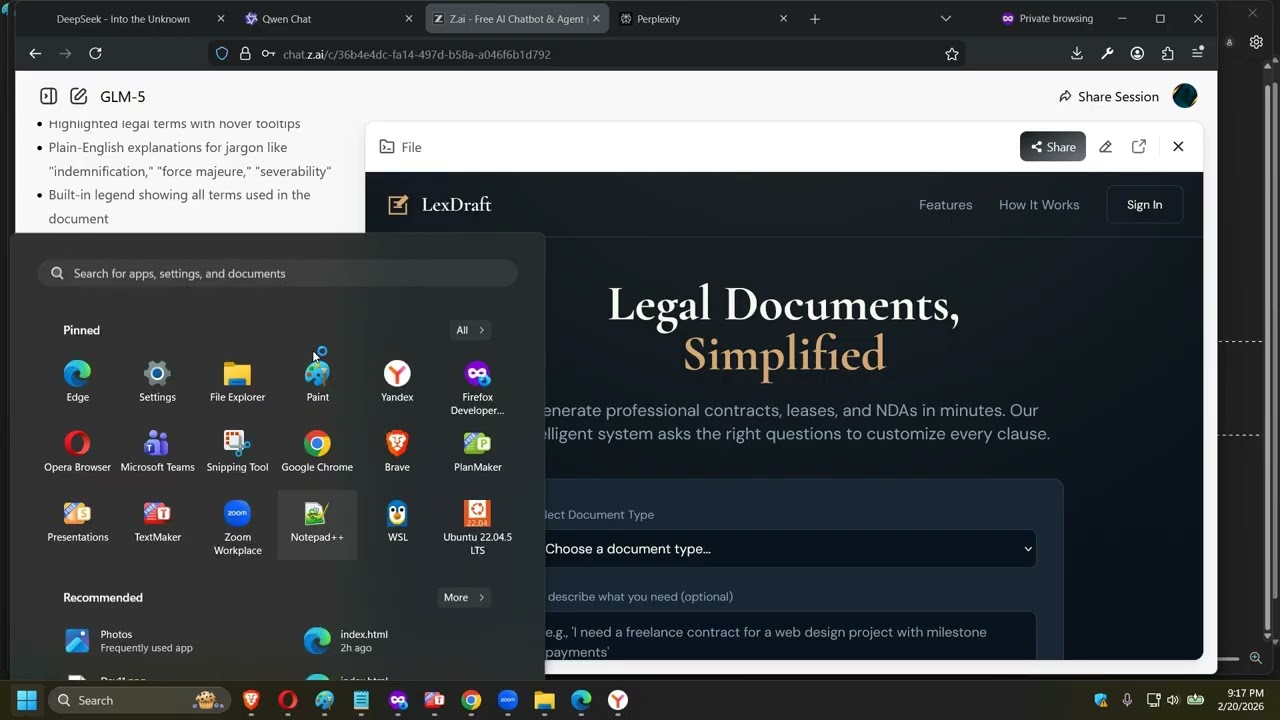Open a new browser tab
This screenshot has width=1280, height=720.
pyautogui.click(x=815, y=19)
